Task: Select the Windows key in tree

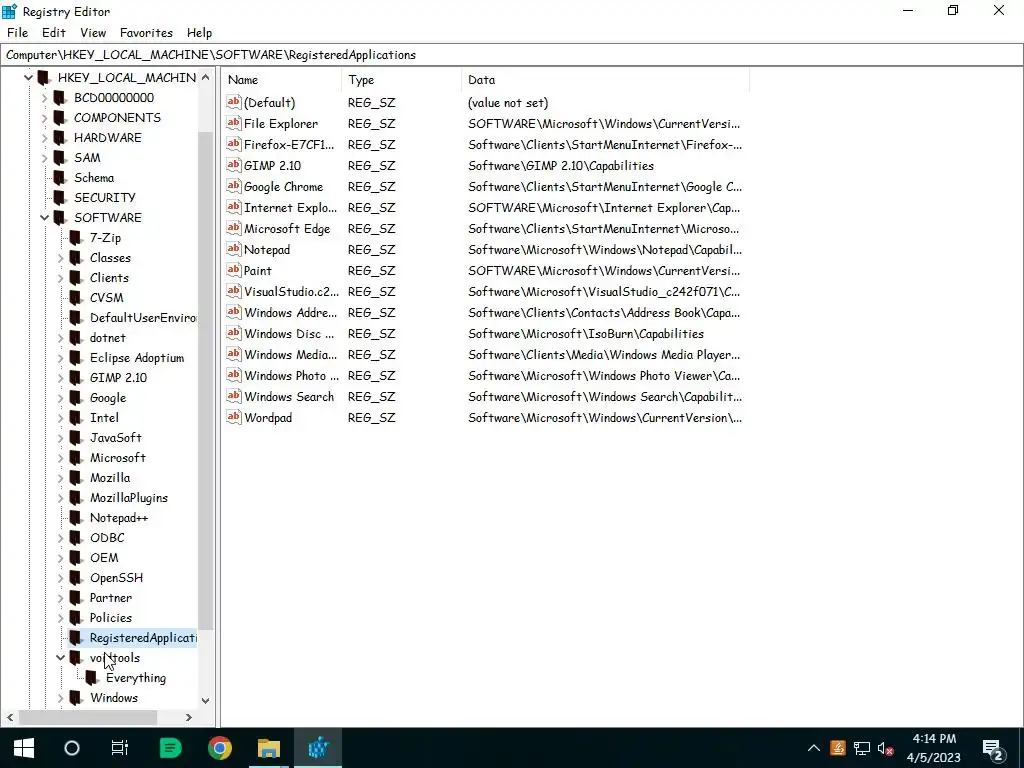Action: 114,698
